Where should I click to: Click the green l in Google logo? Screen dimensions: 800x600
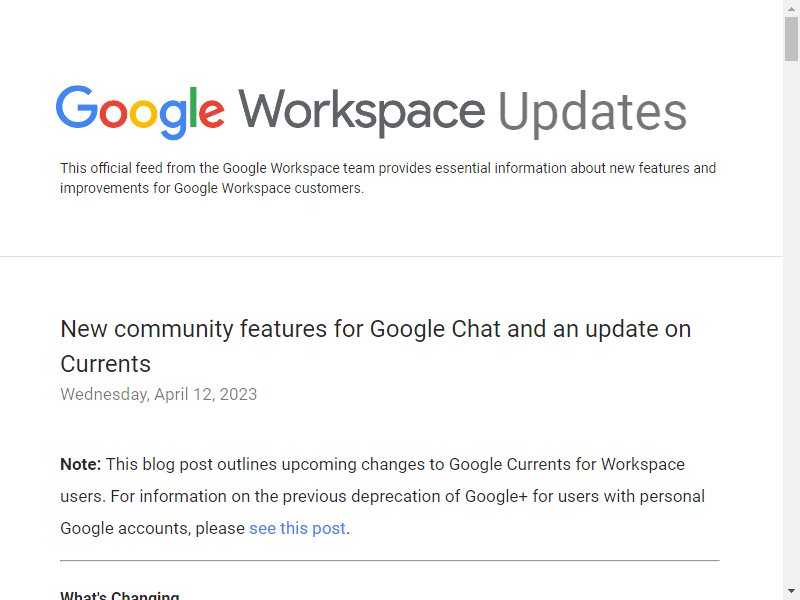click(x=193, y=107)
